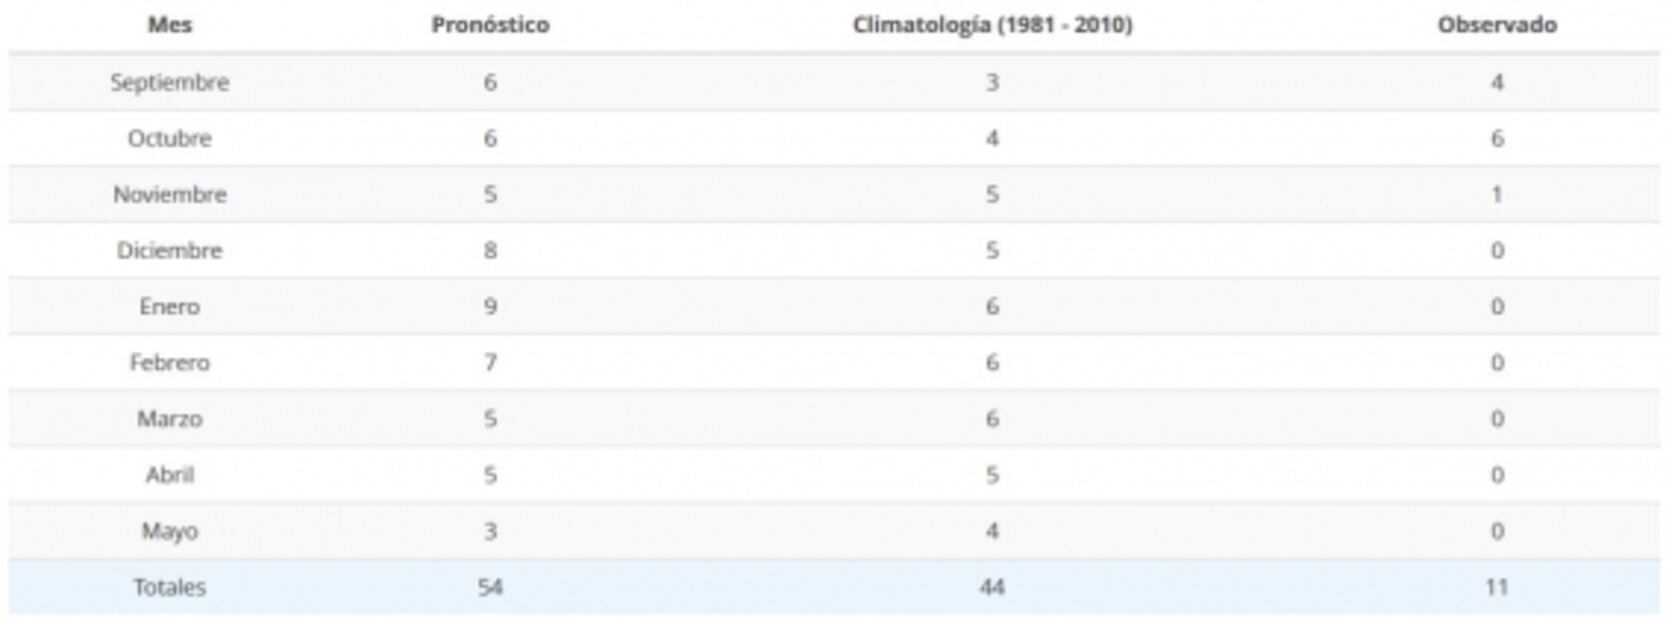Select the Noviembre month cell

[169, 194]
